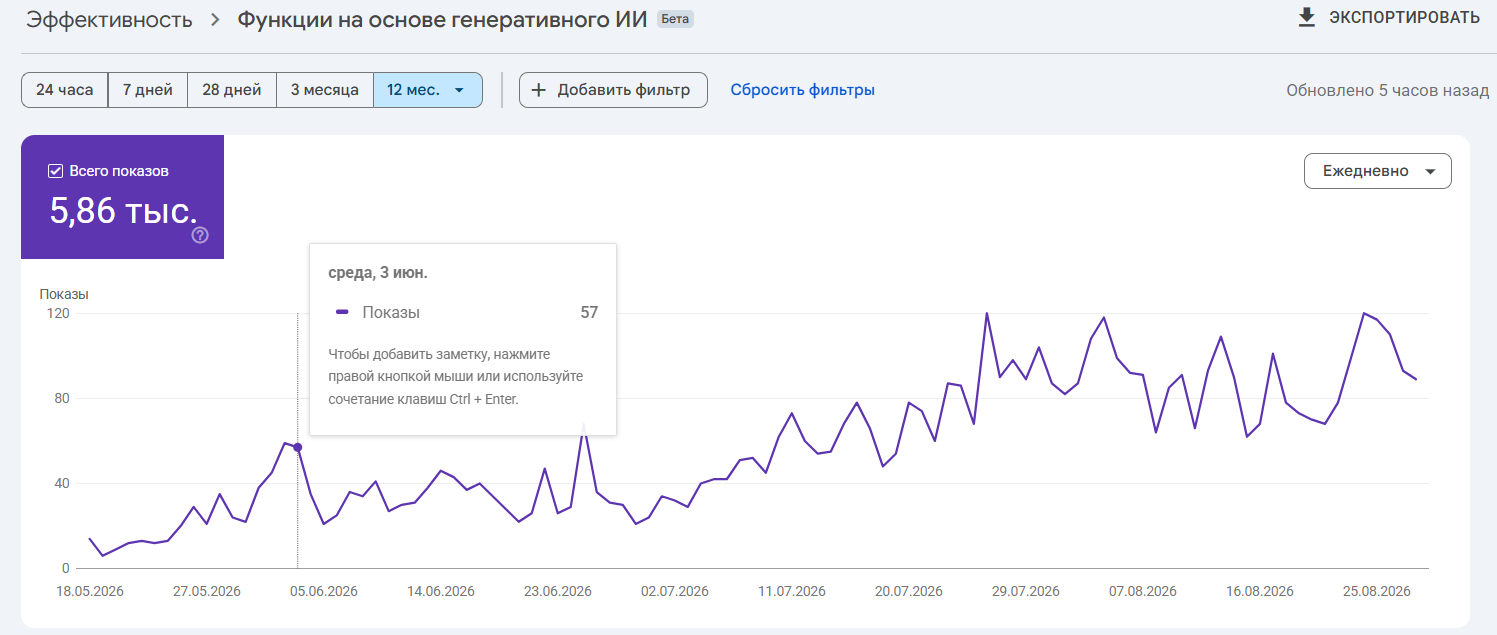Click the plus icon in Добавить фильтр
The height and width of the screenshot is (635, 1497).
pyautogui.click(x=538, y=90)
